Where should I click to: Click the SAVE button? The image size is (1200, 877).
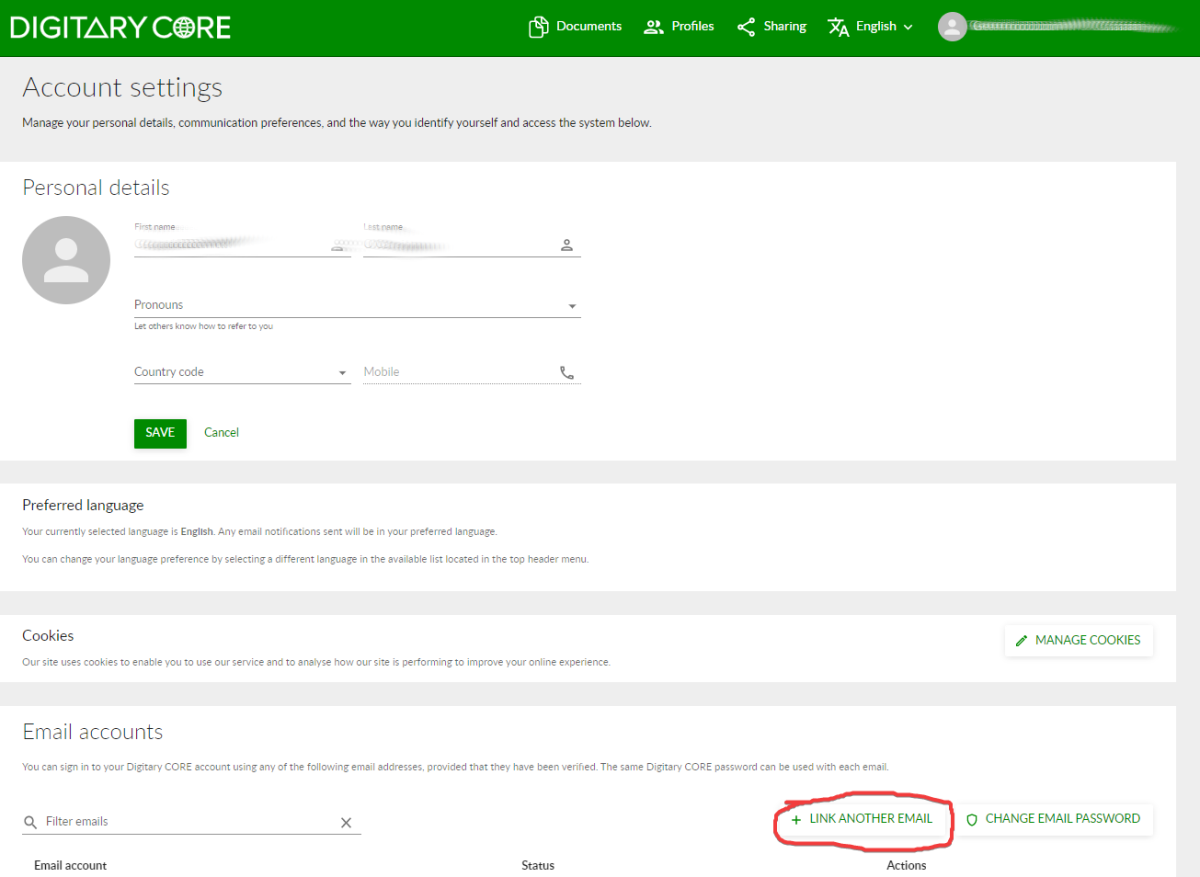pos(160,433)
